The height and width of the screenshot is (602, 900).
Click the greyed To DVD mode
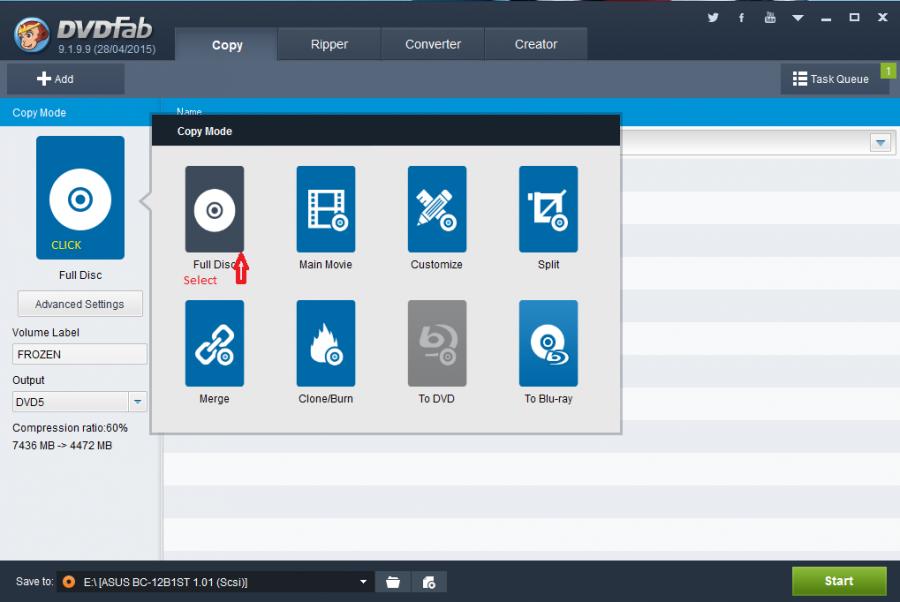[437, 343]
